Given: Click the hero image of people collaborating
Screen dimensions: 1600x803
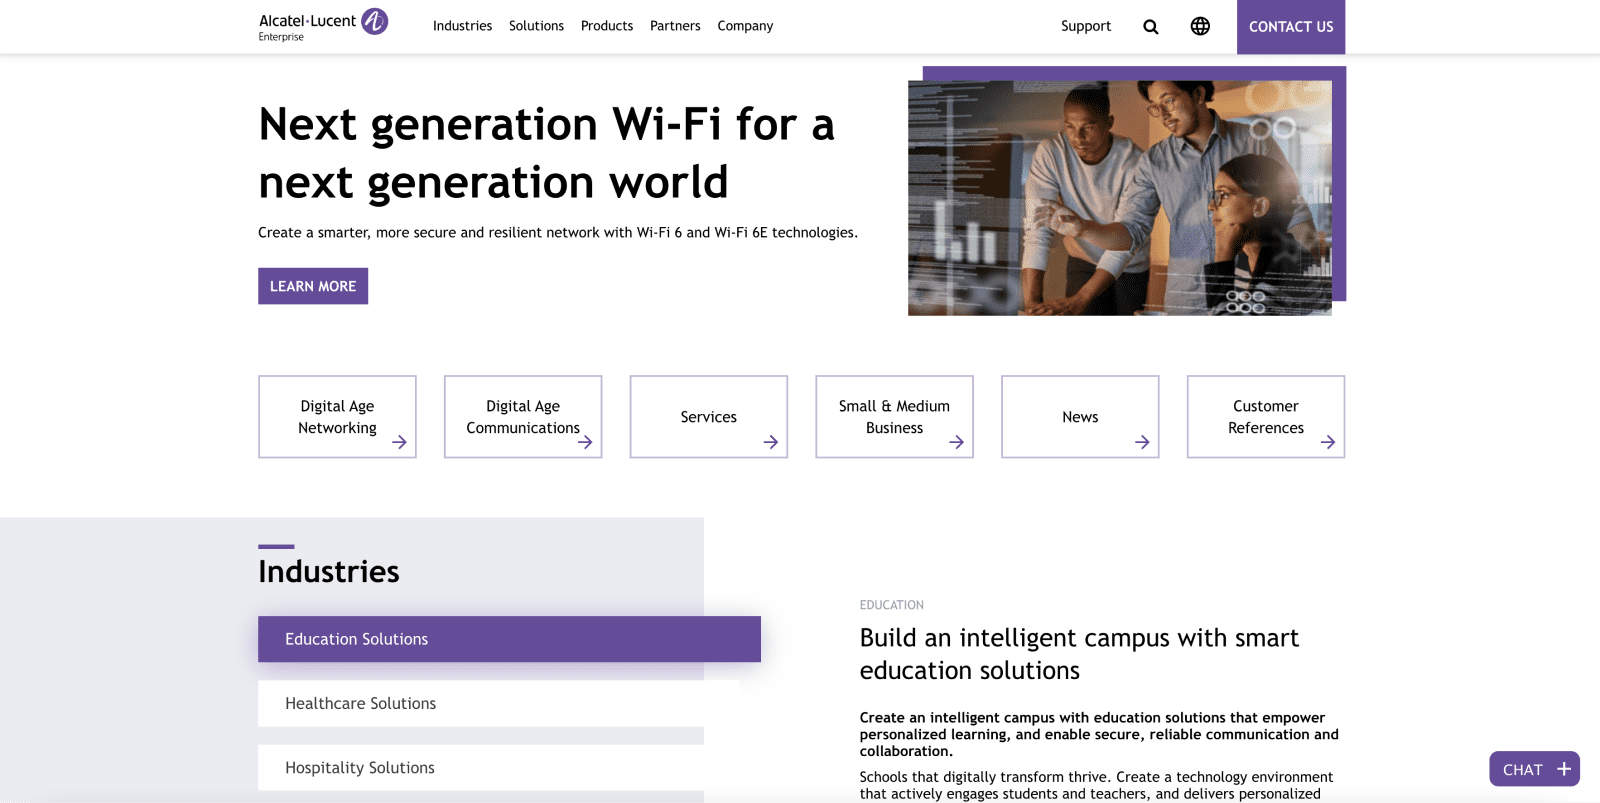Looking at the screenshot, I should (x=1119, y=198).
